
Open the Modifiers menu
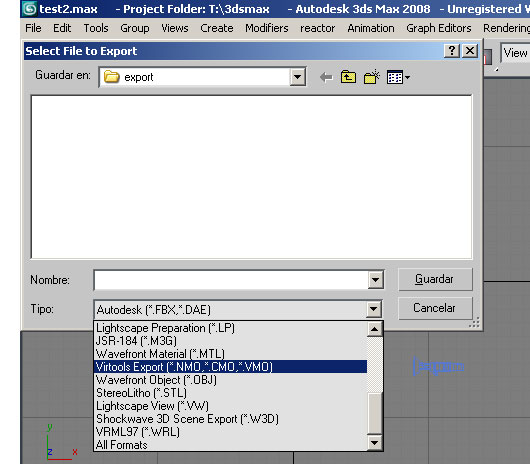(267, 28)
